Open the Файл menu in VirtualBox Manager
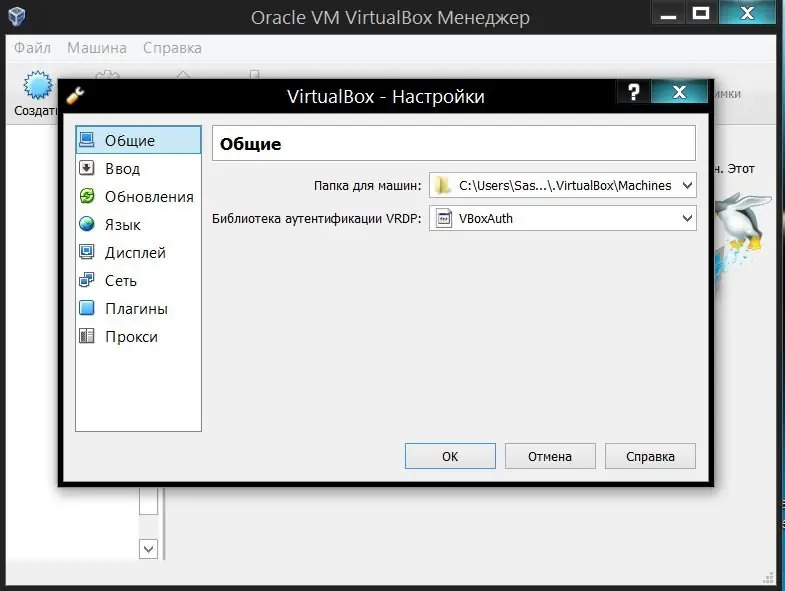785x591 pixels. coord(32,48)
